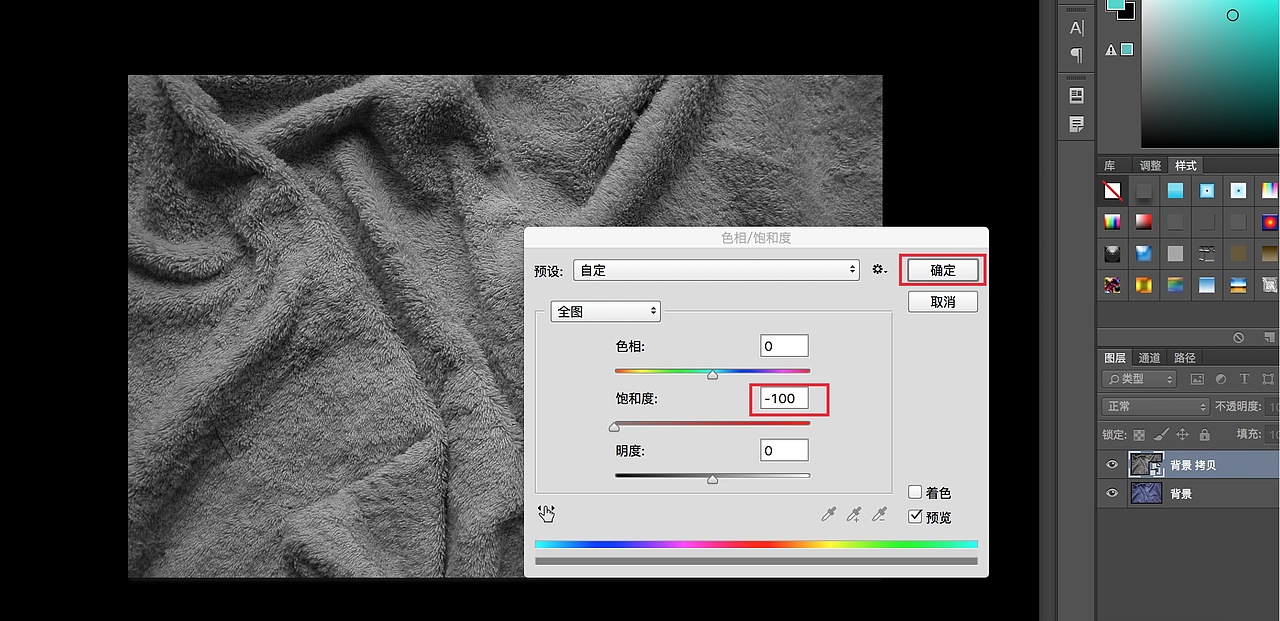The image size is (1280, 621).
Task: Open the Character panel icon
Action: [x=1076, y=28]
